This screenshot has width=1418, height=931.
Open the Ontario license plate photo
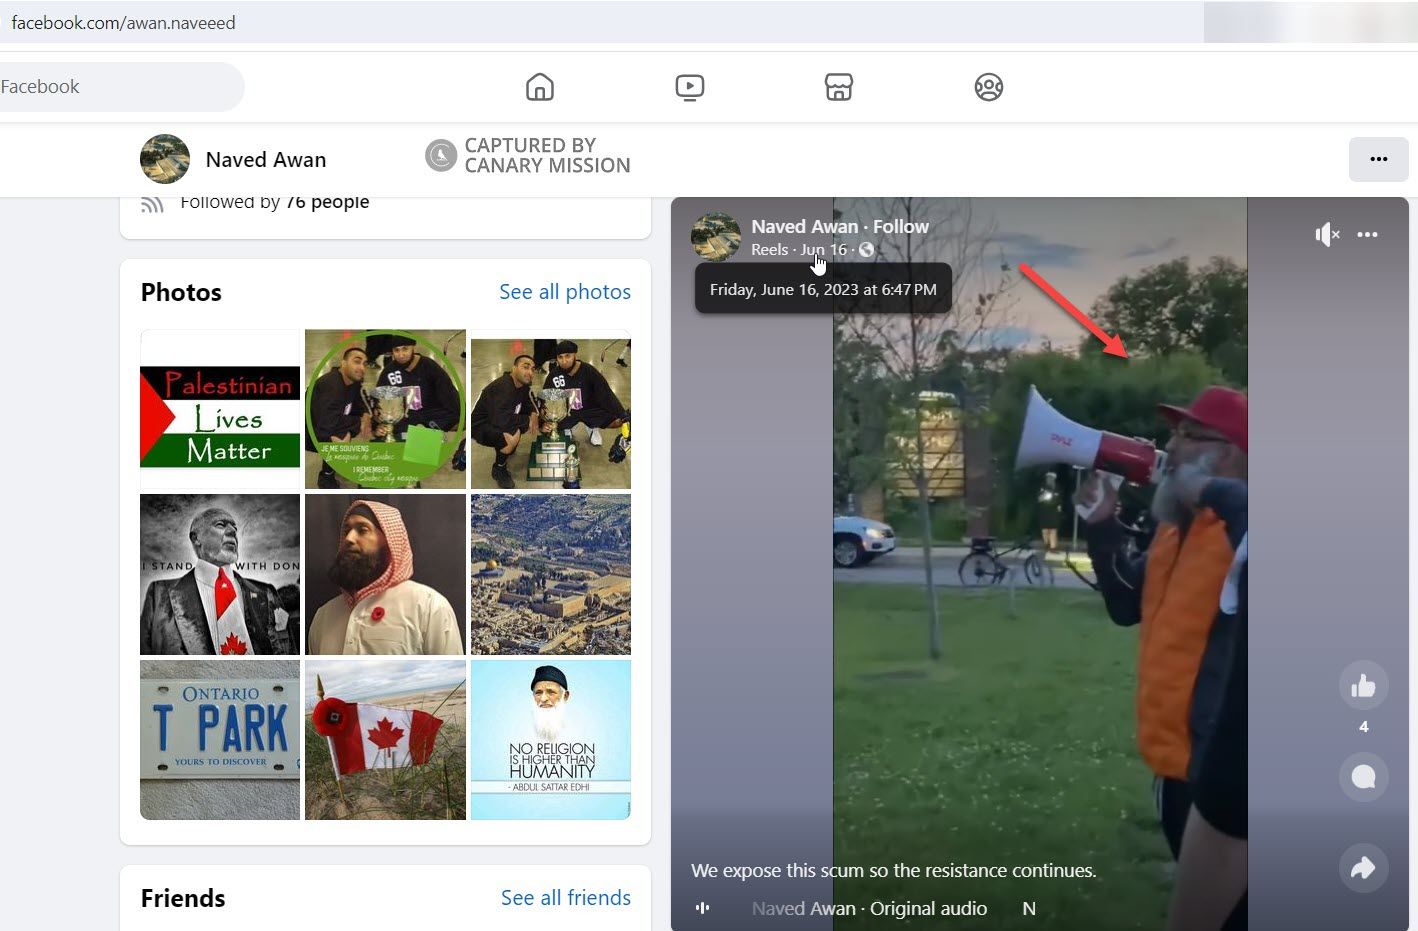pyautogui.click(x=220, y=739)
